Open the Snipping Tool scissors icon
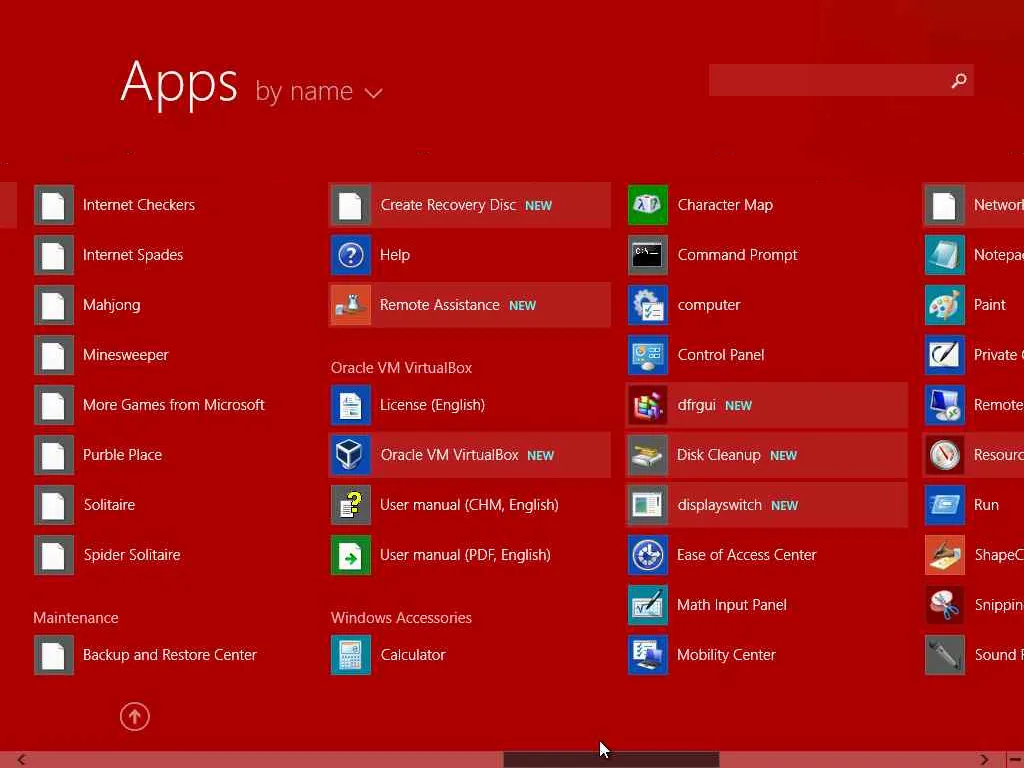1024x768 pixels. coord(944,605)
